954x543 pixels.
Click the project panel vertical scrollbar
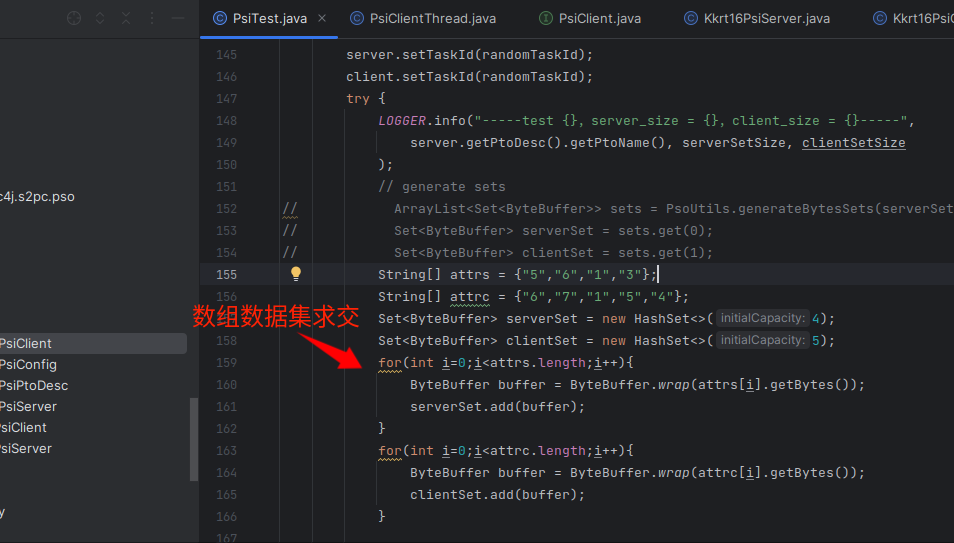(x=194, y=439)
